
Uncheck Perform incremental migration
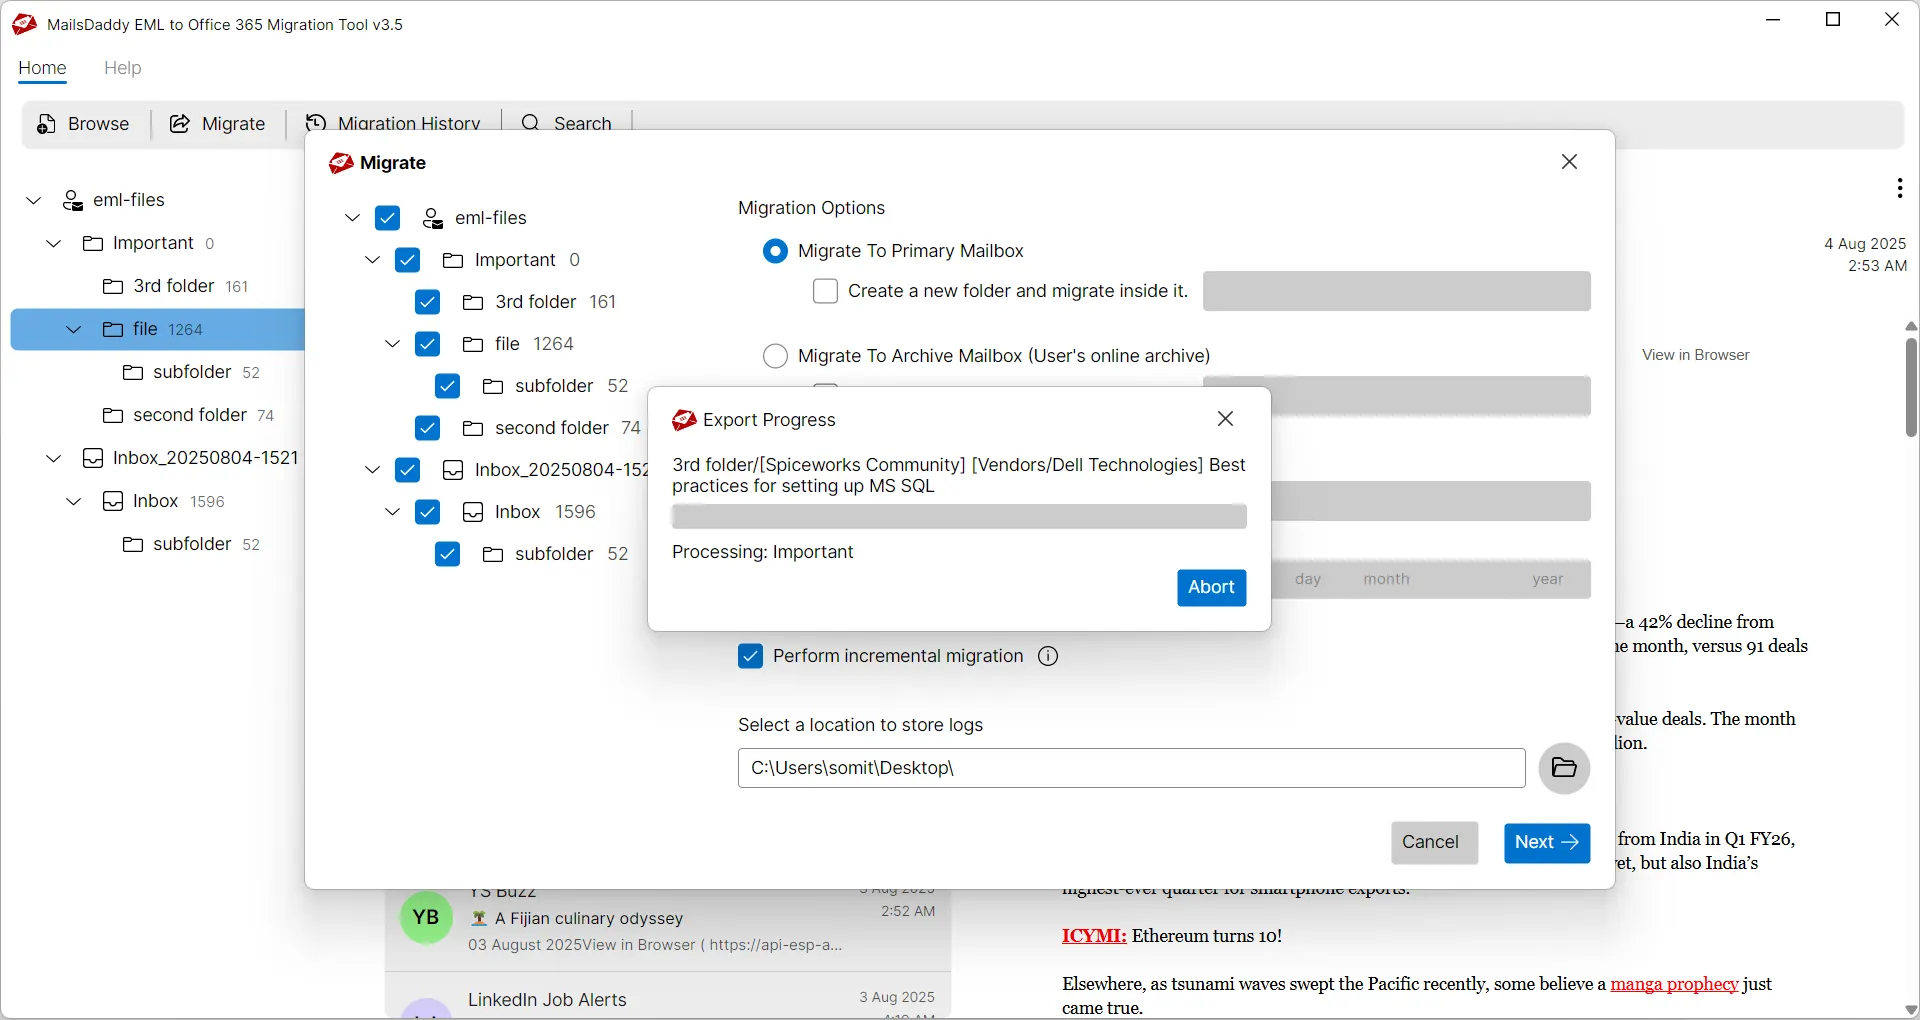[751, 656]
